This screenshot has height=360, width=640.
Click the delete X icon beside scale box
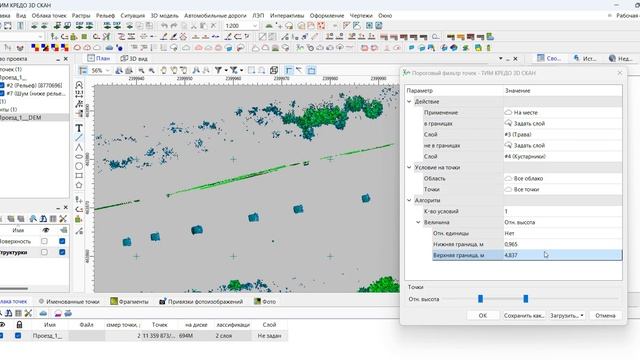point(213,25)
